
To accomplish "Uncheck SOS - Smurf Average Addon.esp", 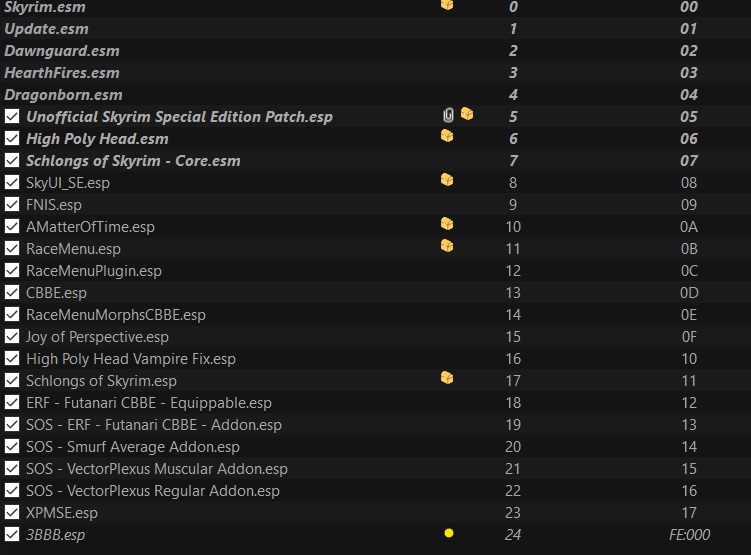I will point(12,447).
